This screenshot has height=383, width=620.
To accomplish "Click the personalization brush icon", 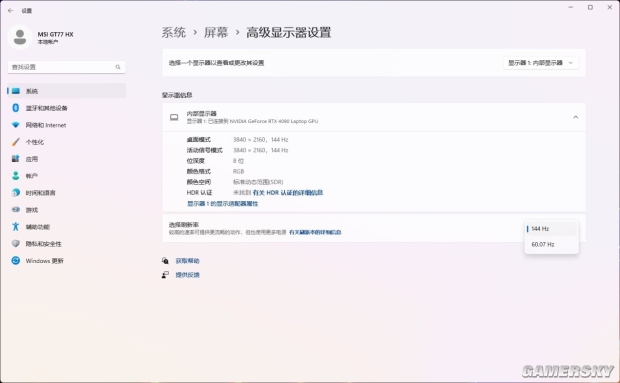I will (x=16, y=142).
